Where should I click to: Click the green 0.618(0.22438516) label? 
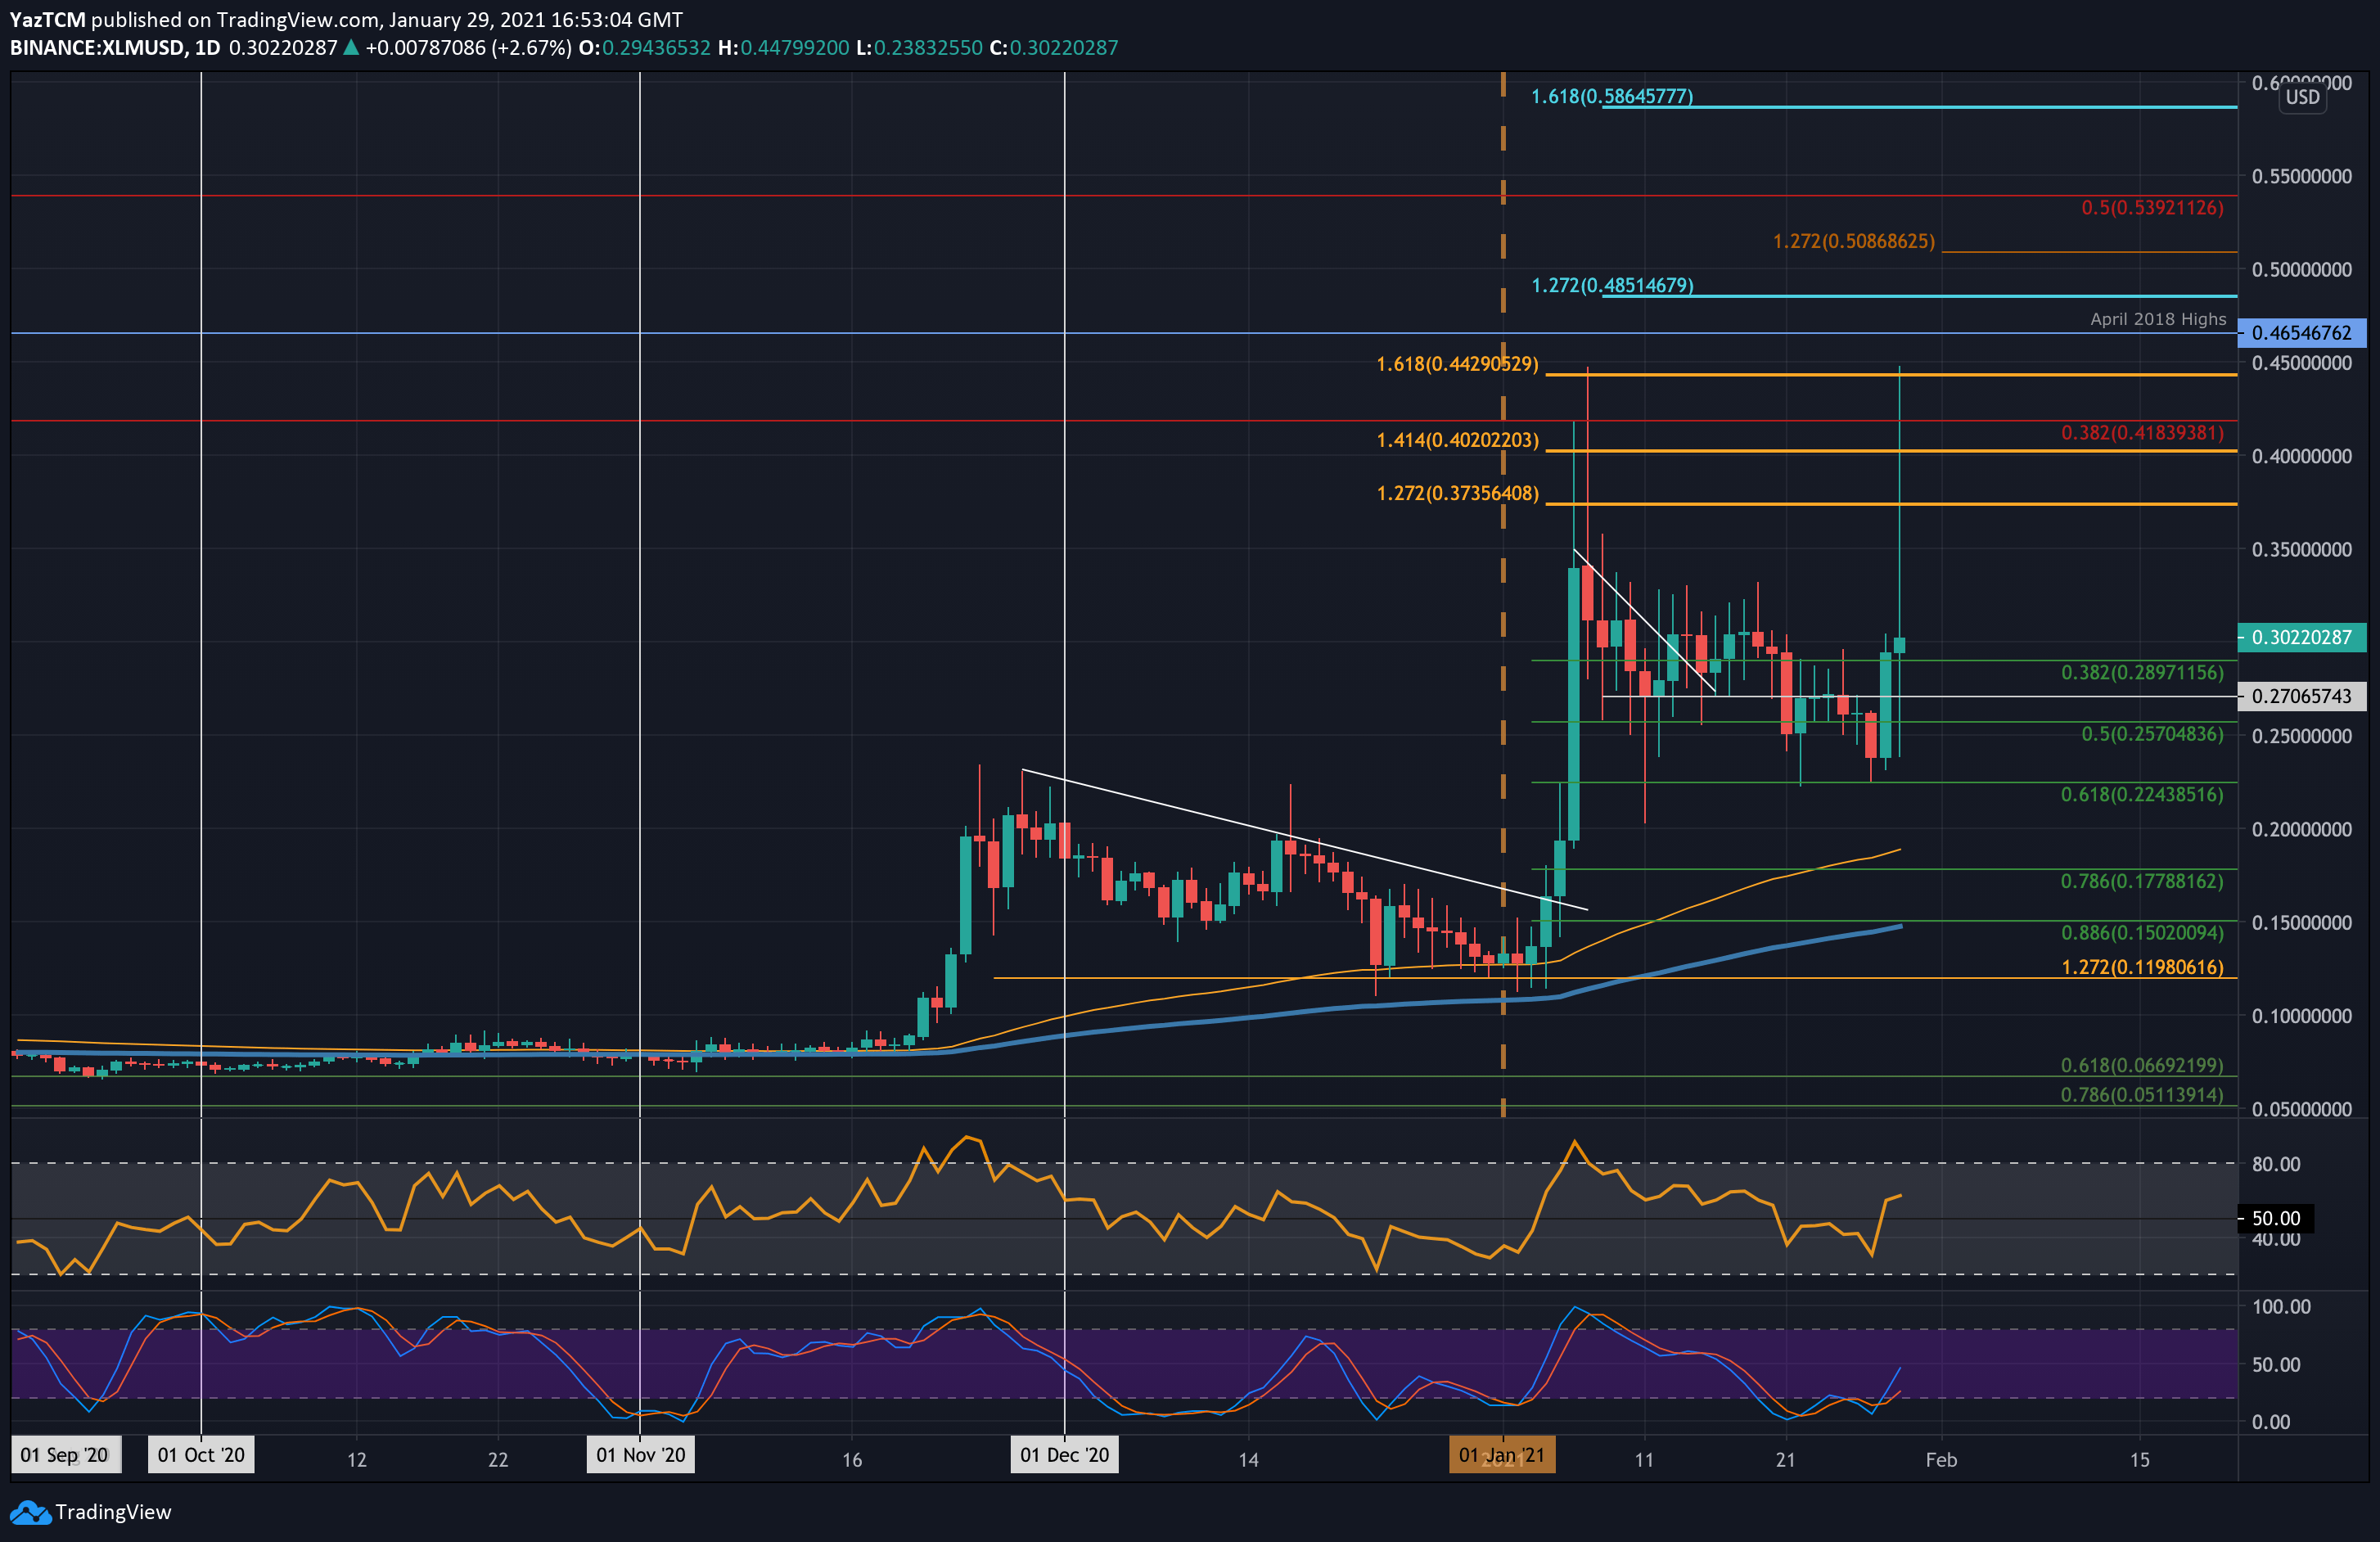tap(2142, 794)
